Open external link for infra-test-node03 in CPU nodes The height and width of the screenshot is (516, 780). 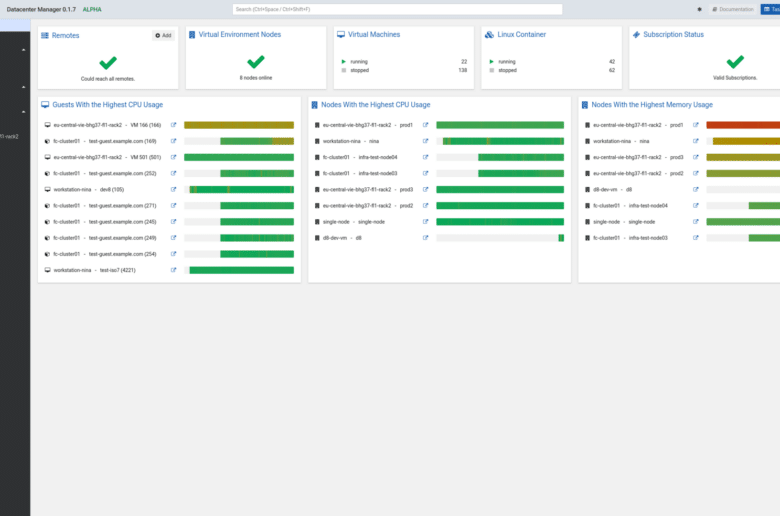[x=425, y=173]
